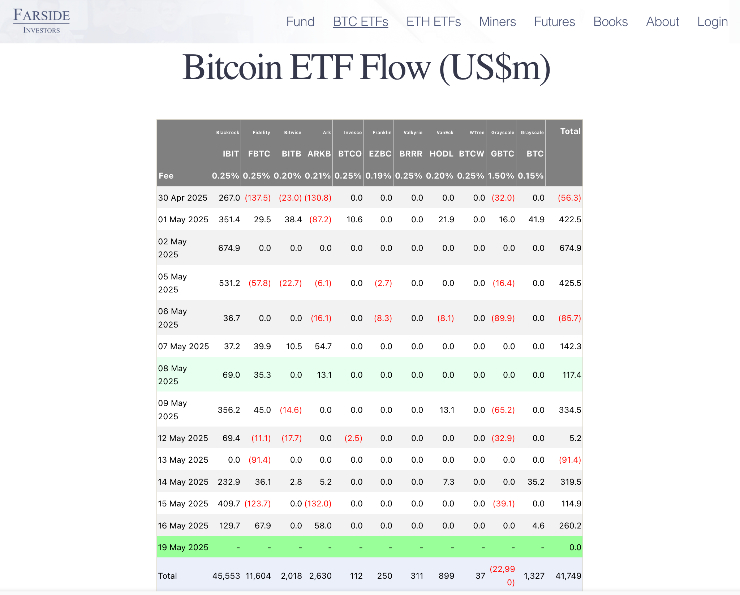
Task: Open the ETH ETFs page
Action: click(433, 22)
